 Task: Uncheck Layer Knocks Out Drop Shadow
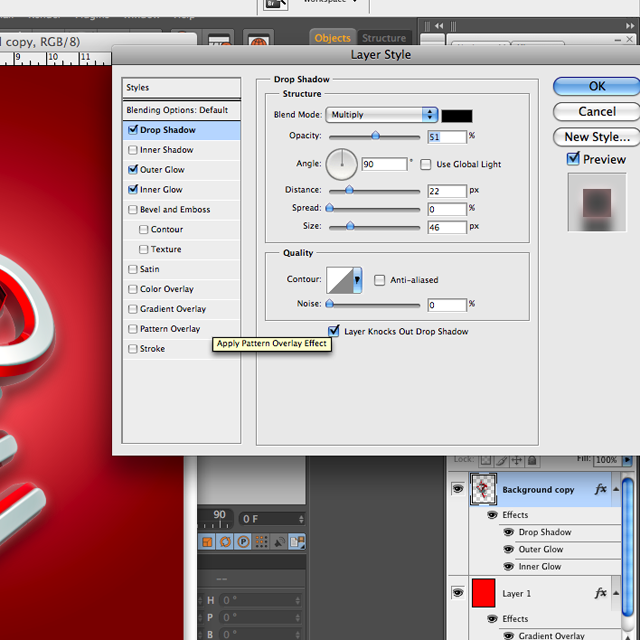click(333, 331)
